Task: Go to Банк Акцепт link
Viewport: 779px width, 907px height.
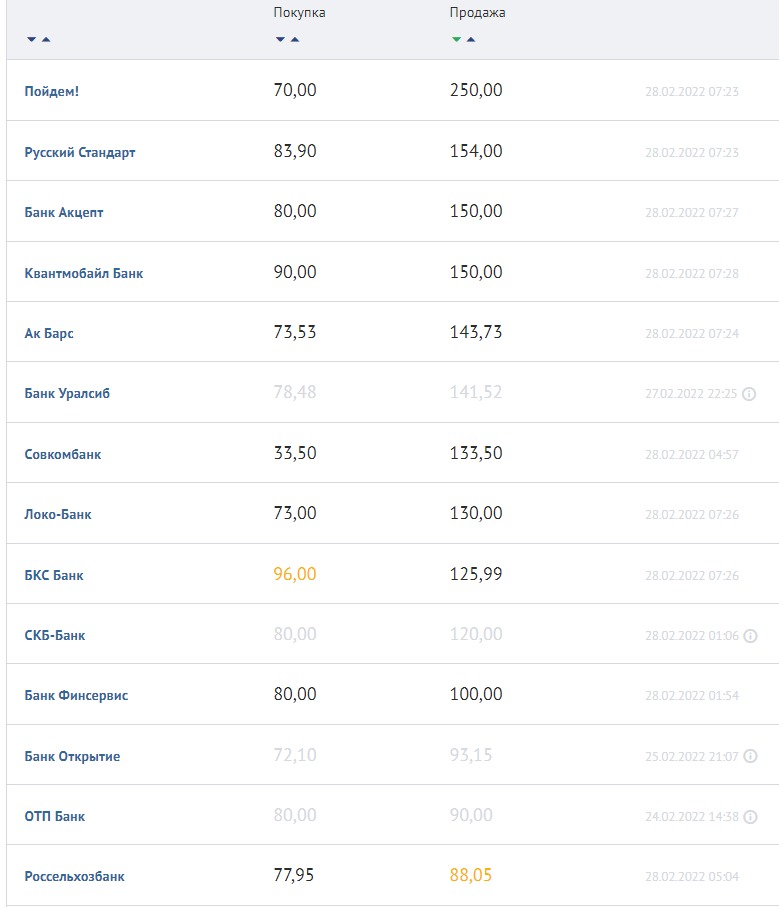Action: click(64, 213)
